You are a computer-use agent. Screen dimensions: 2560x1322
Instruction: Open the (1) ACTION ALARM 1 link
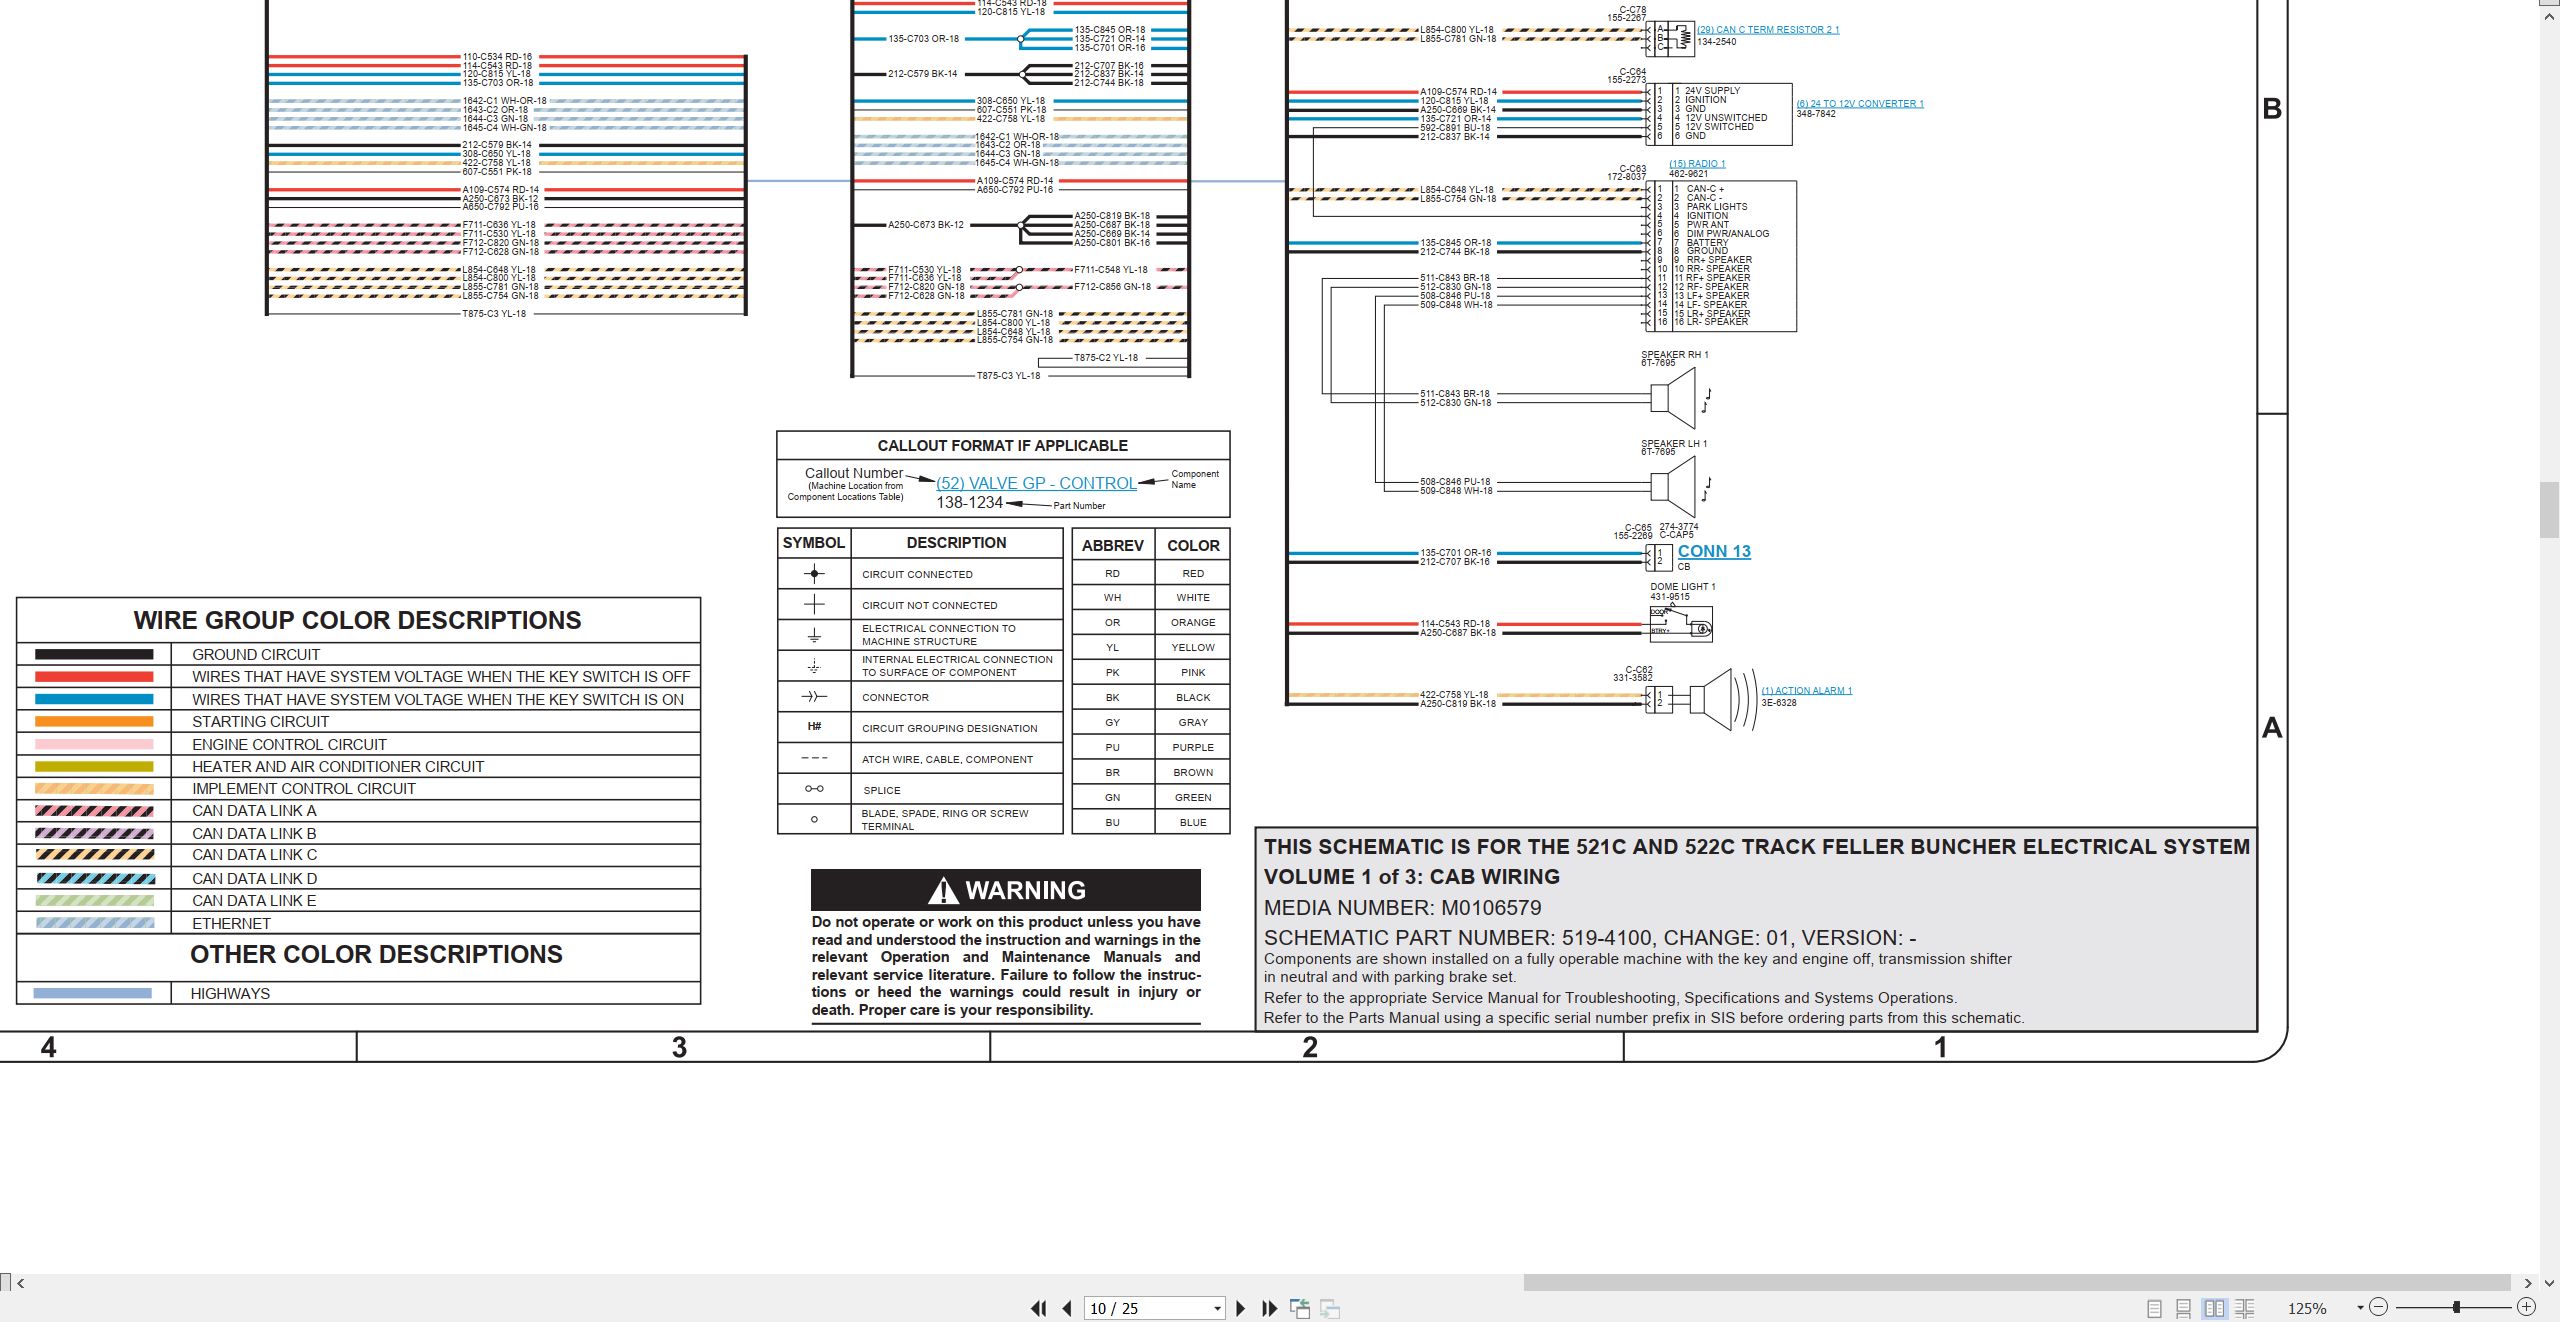(1806, 691)
